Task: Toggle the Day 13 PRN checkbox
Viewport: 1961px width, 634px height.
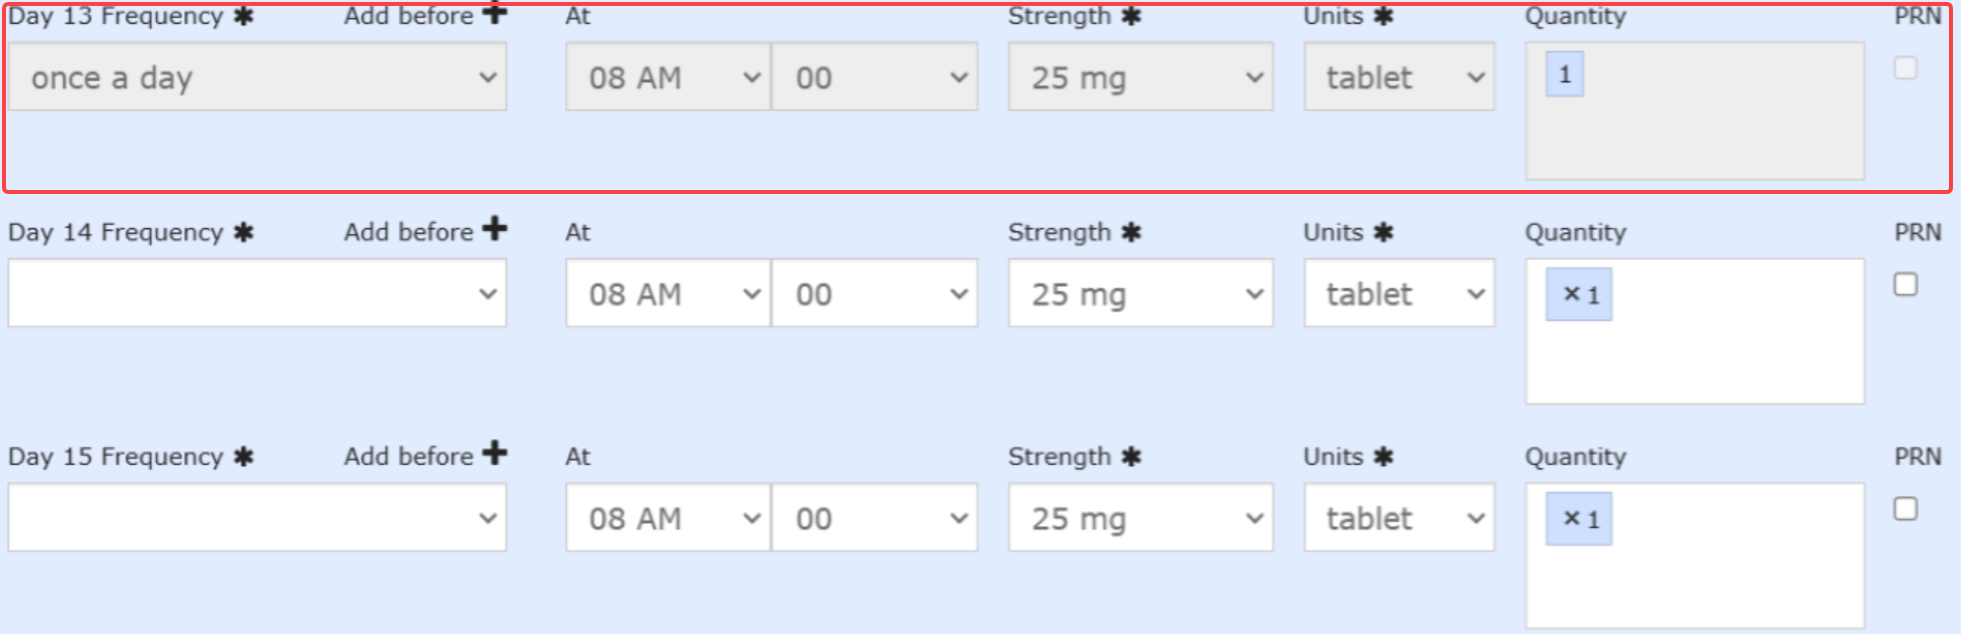Action: tap(1905, 69)
